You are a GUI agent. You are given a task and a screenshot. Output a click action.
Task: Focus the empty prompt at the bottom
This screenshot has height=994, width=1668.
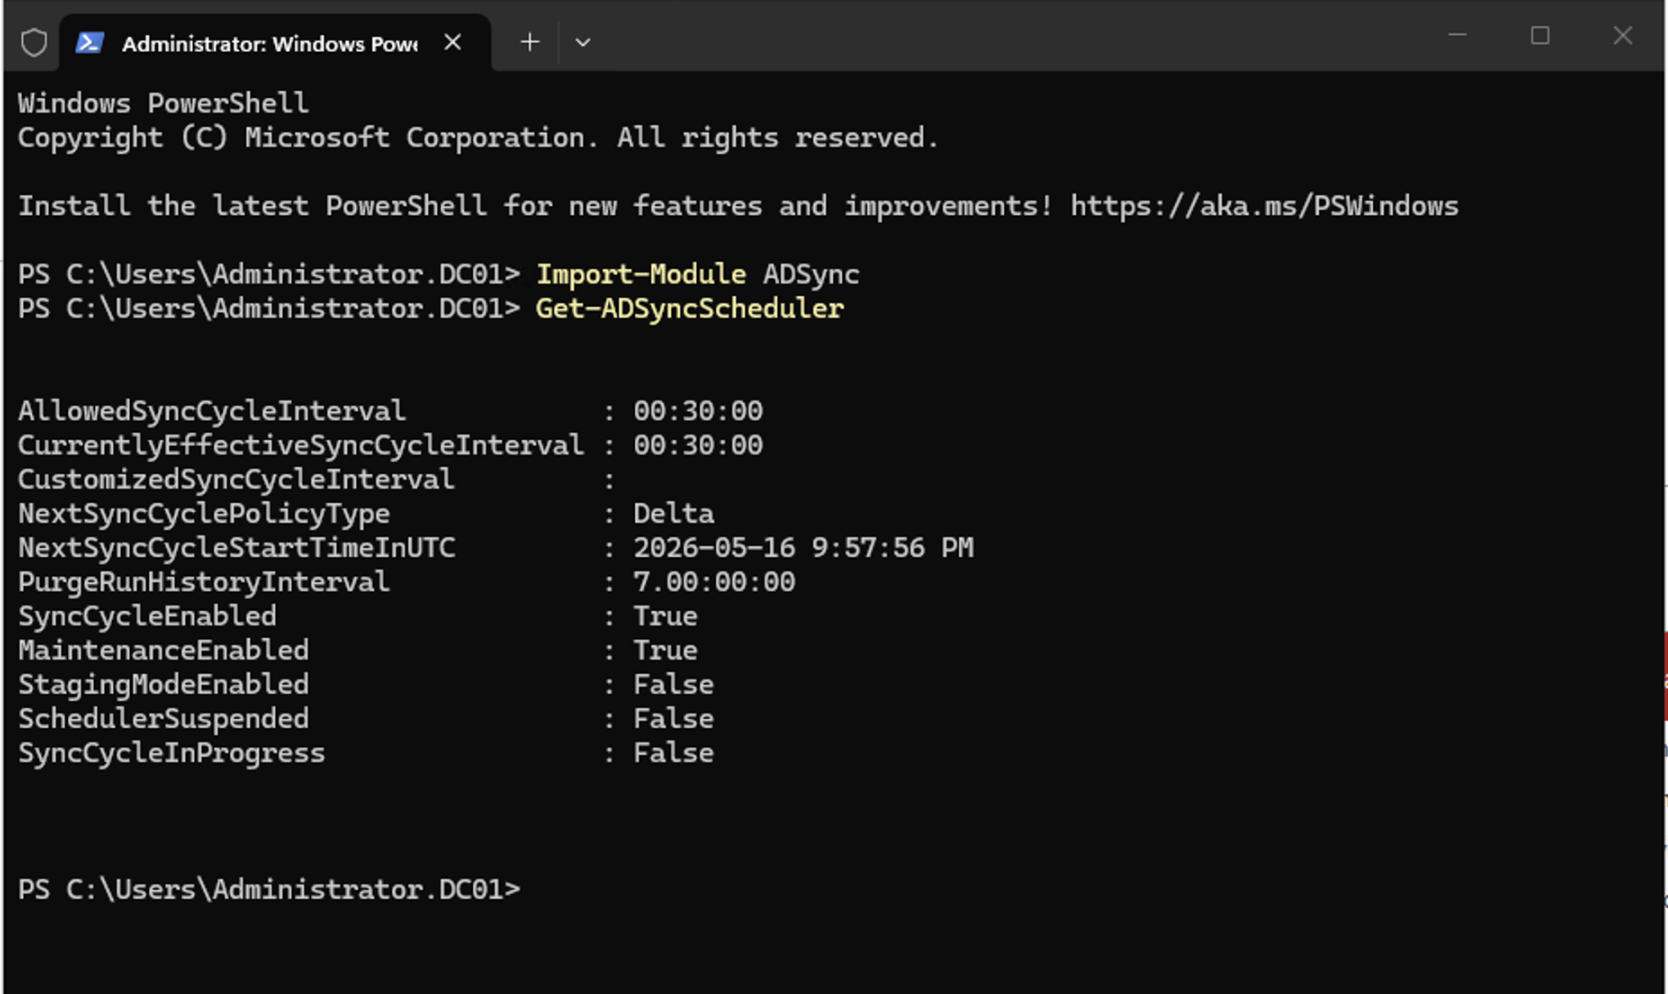pyautogui.click(x=270, y=889)
